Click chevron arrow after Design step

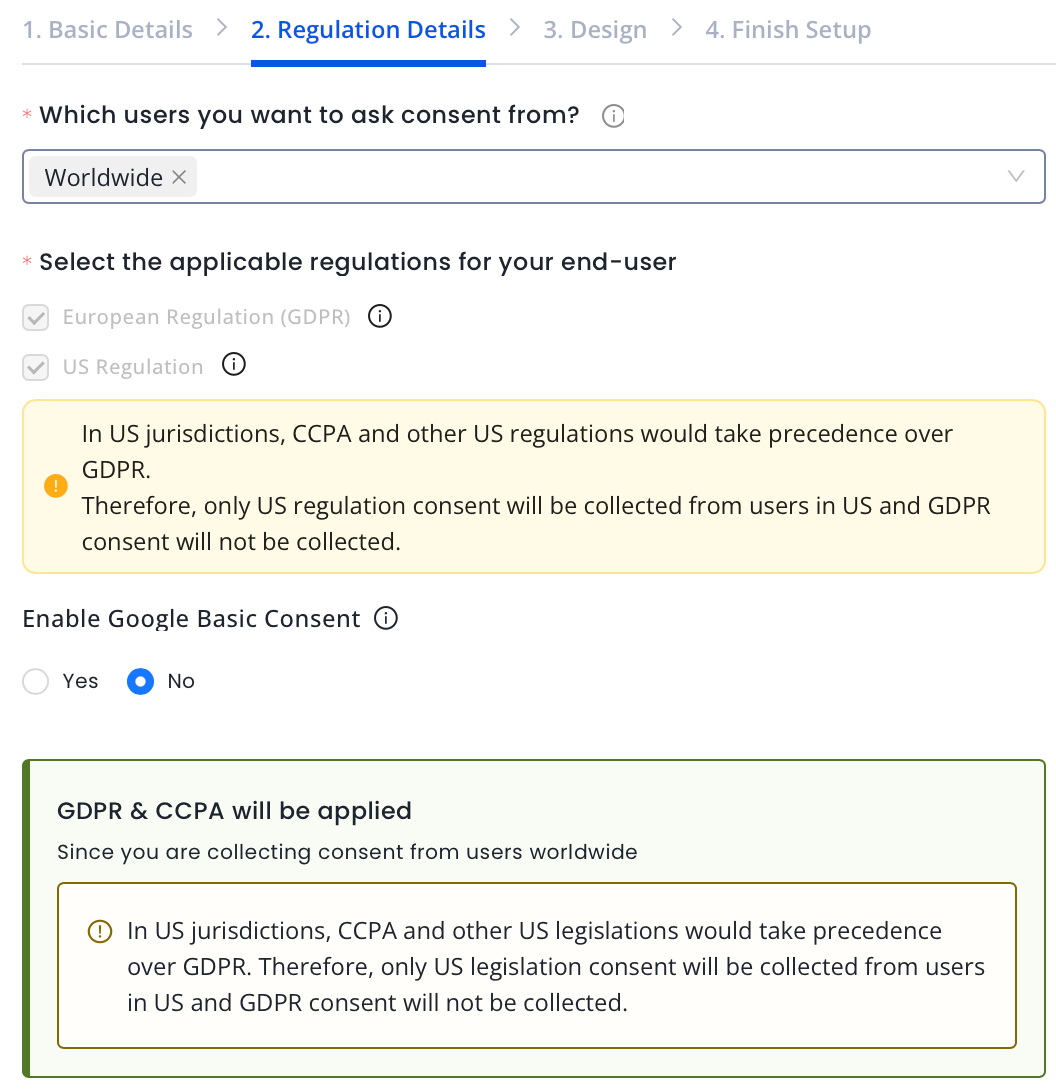click(x=677, y=29)
